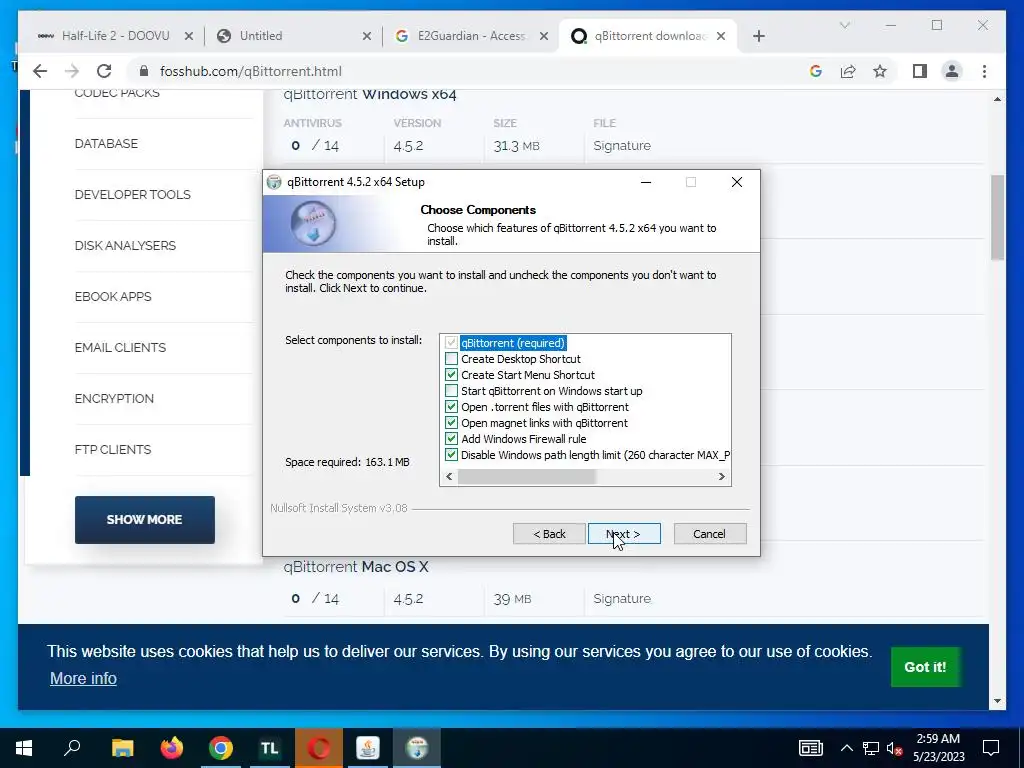Show hidden system tray icons
Viewport: 1024px width, 768px height.
click(x=846, y=748)
